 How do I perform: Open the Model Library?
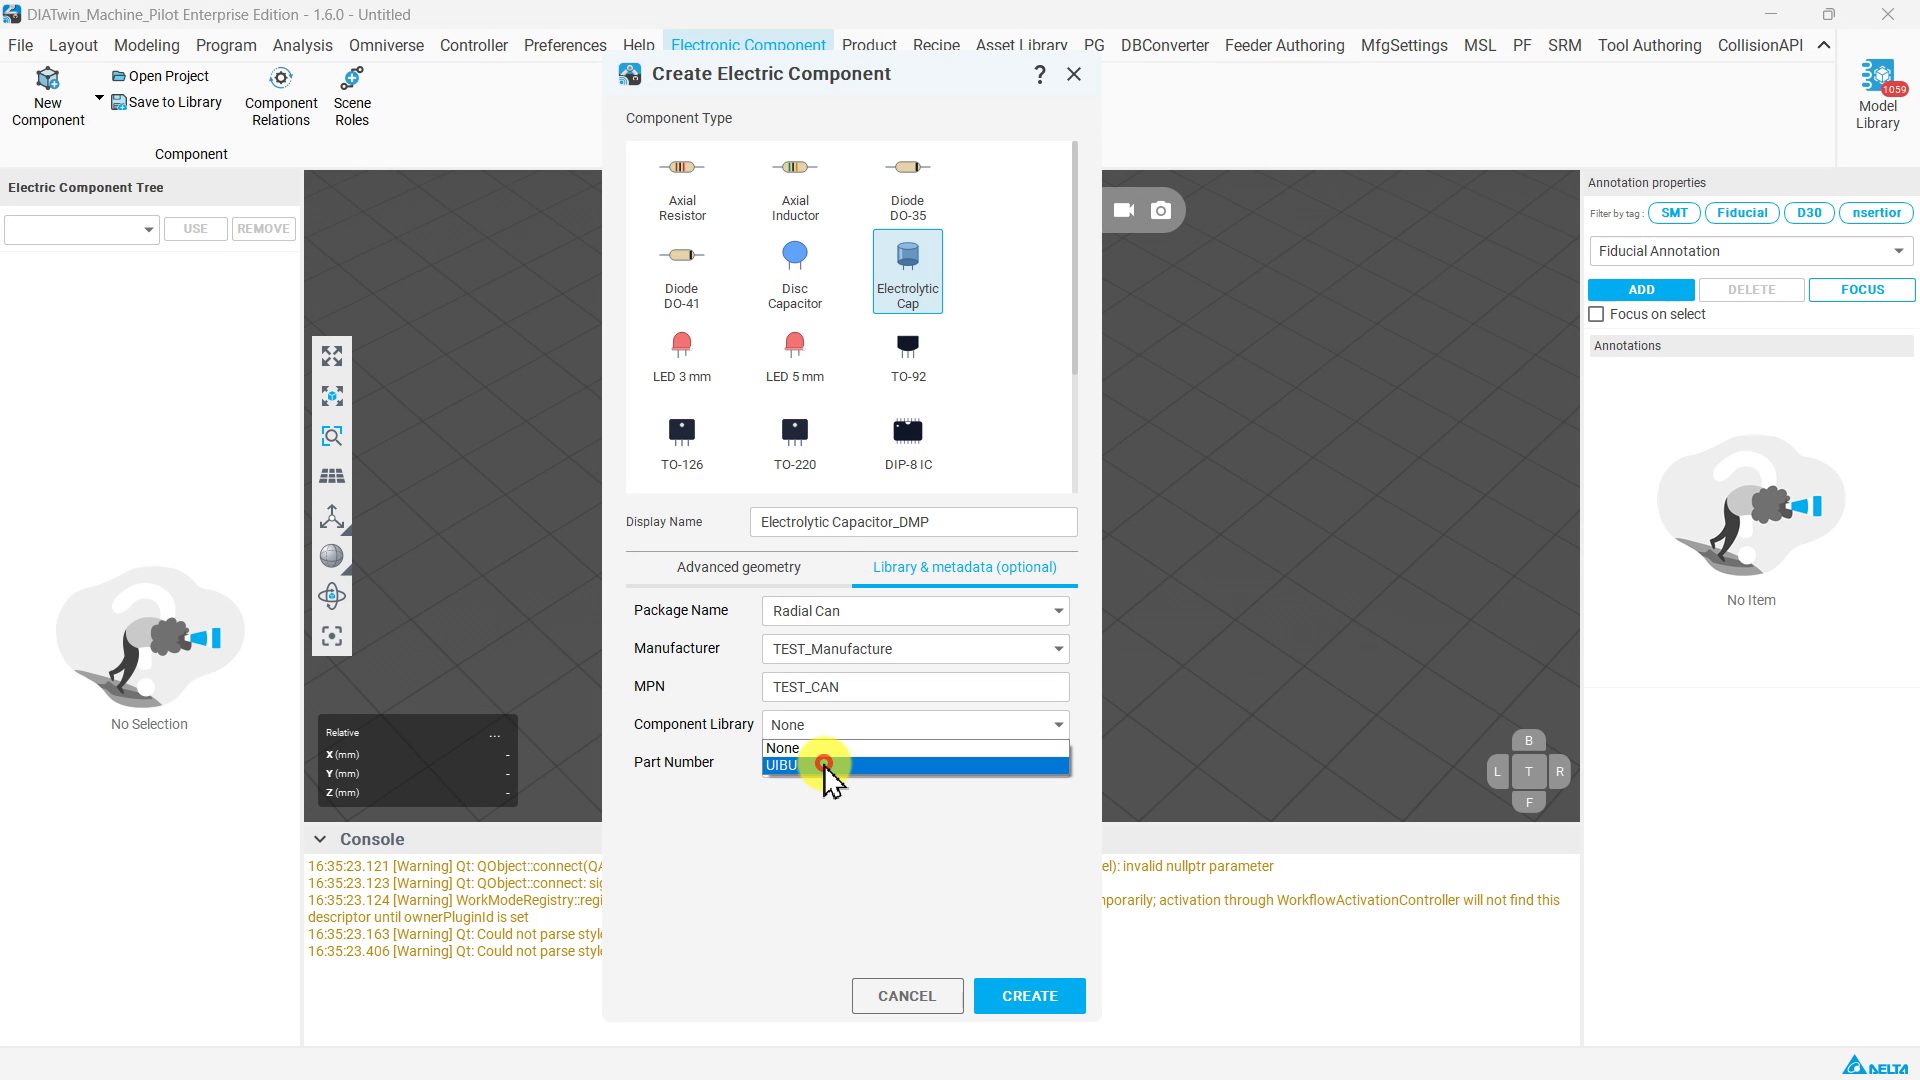pyautogui.click(x=1877, y=95)
